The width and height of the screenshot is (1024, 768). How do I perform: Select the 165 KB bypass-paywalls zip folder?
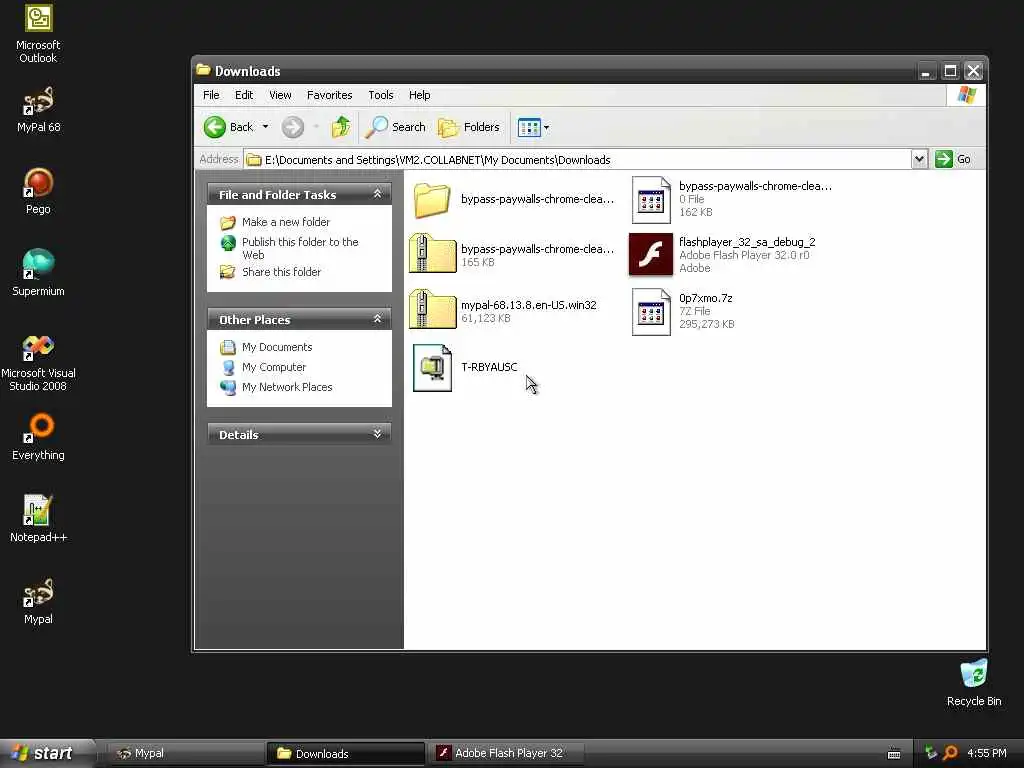(432, 253)
